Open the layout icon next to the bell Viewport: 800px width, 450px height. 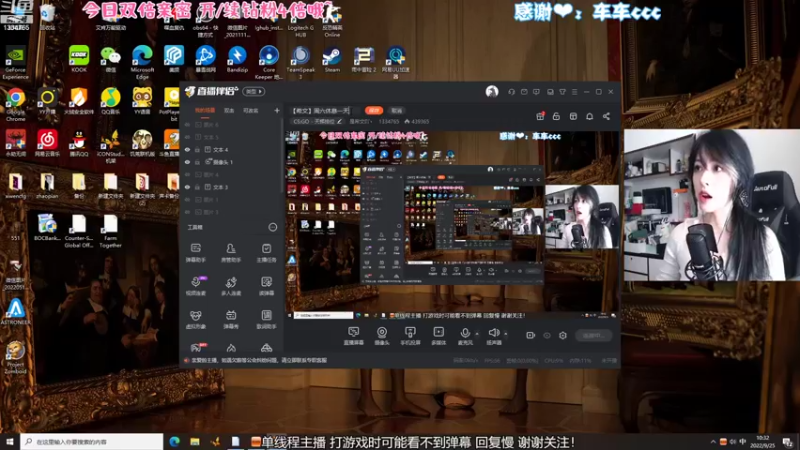(x=573, y=116)
